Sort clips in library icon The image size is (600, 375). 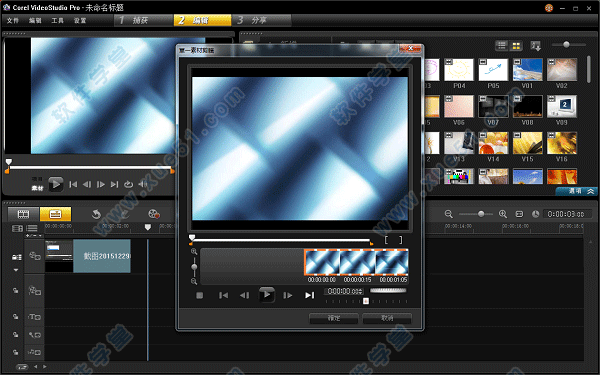[x=536, y=46]
